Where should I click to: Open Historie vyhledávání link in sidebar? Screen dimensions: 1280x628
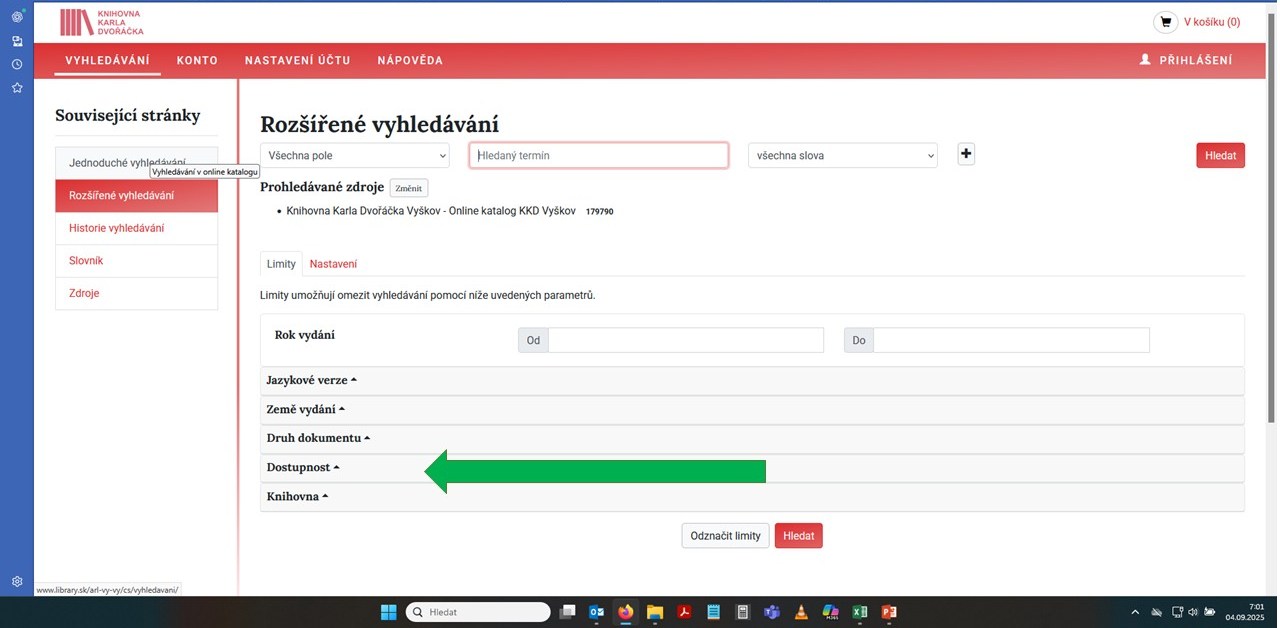click(x=117, y=228)
